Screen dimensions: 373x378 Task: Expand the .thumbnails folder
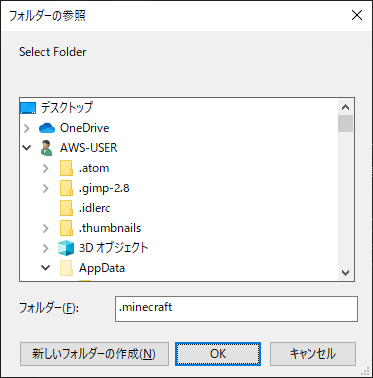(46, 228)
